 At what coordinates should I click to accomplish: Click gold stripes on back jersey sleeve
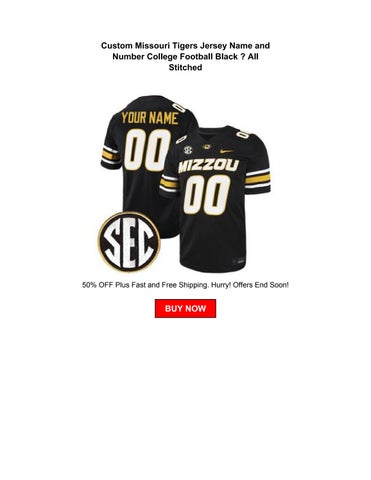click(x=110, y=155)
